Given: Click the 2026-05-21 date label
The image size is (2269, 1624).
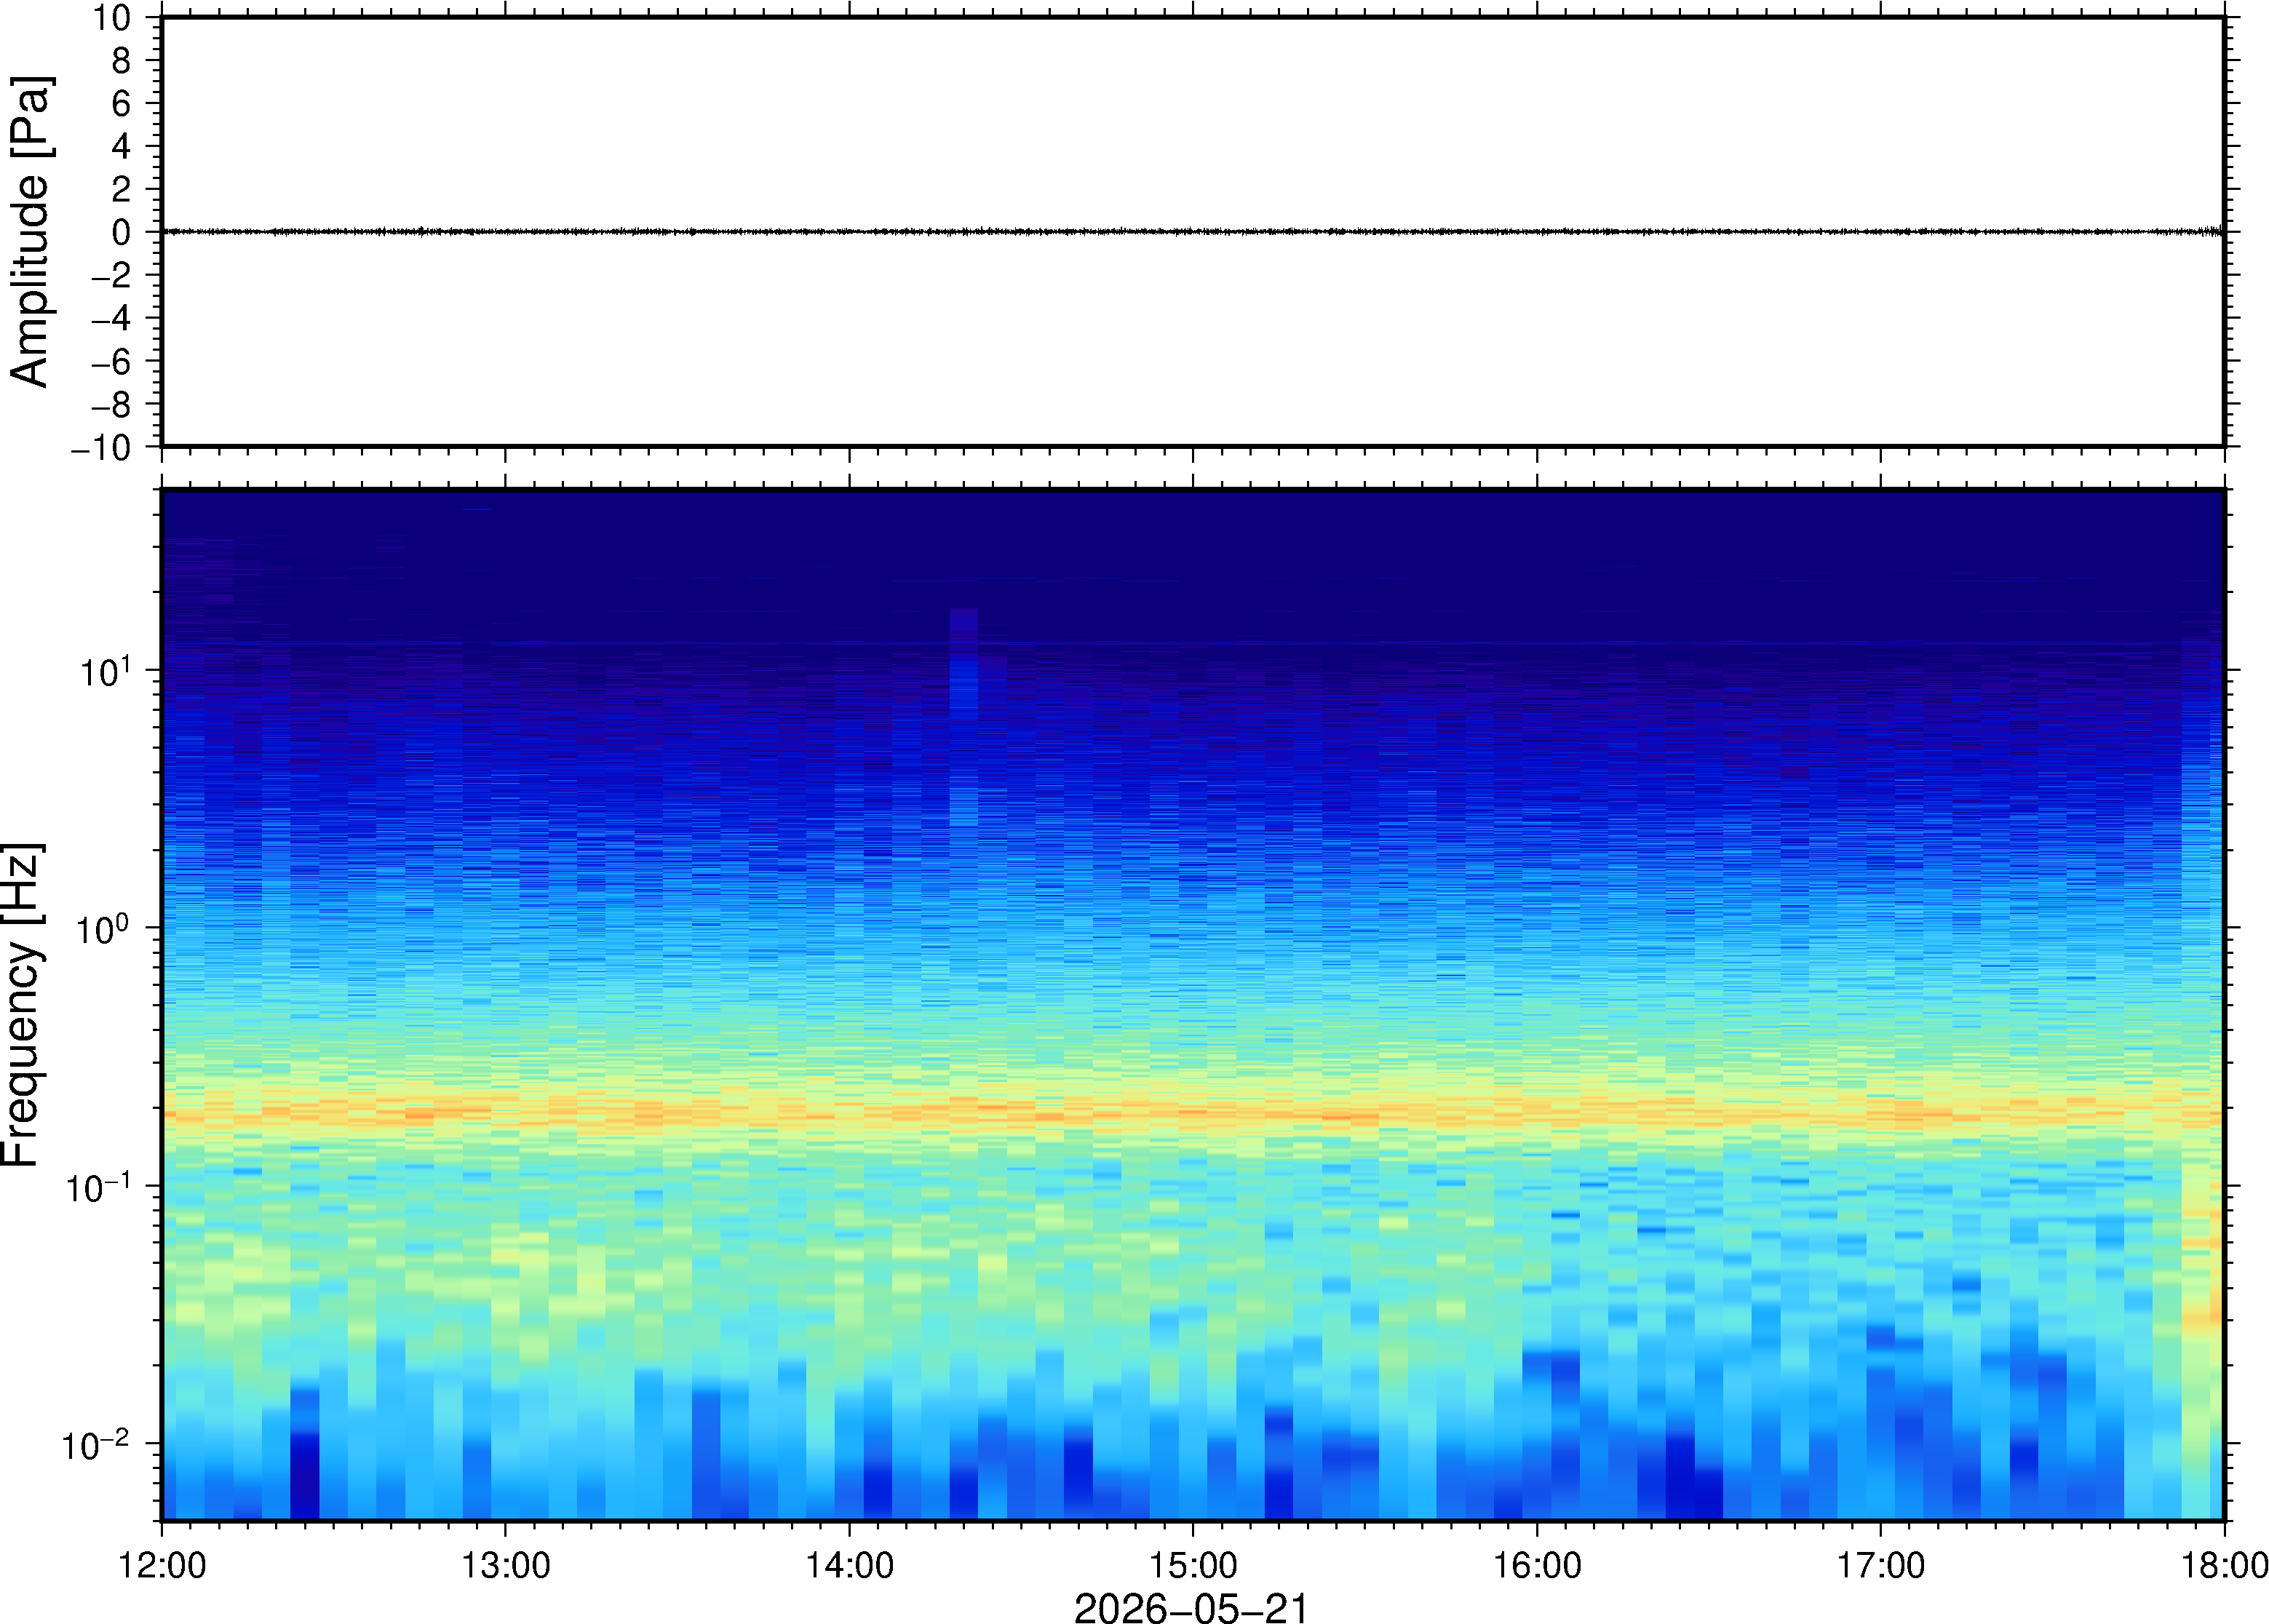Looking at the screenshot, I should coord(1191,1607).
